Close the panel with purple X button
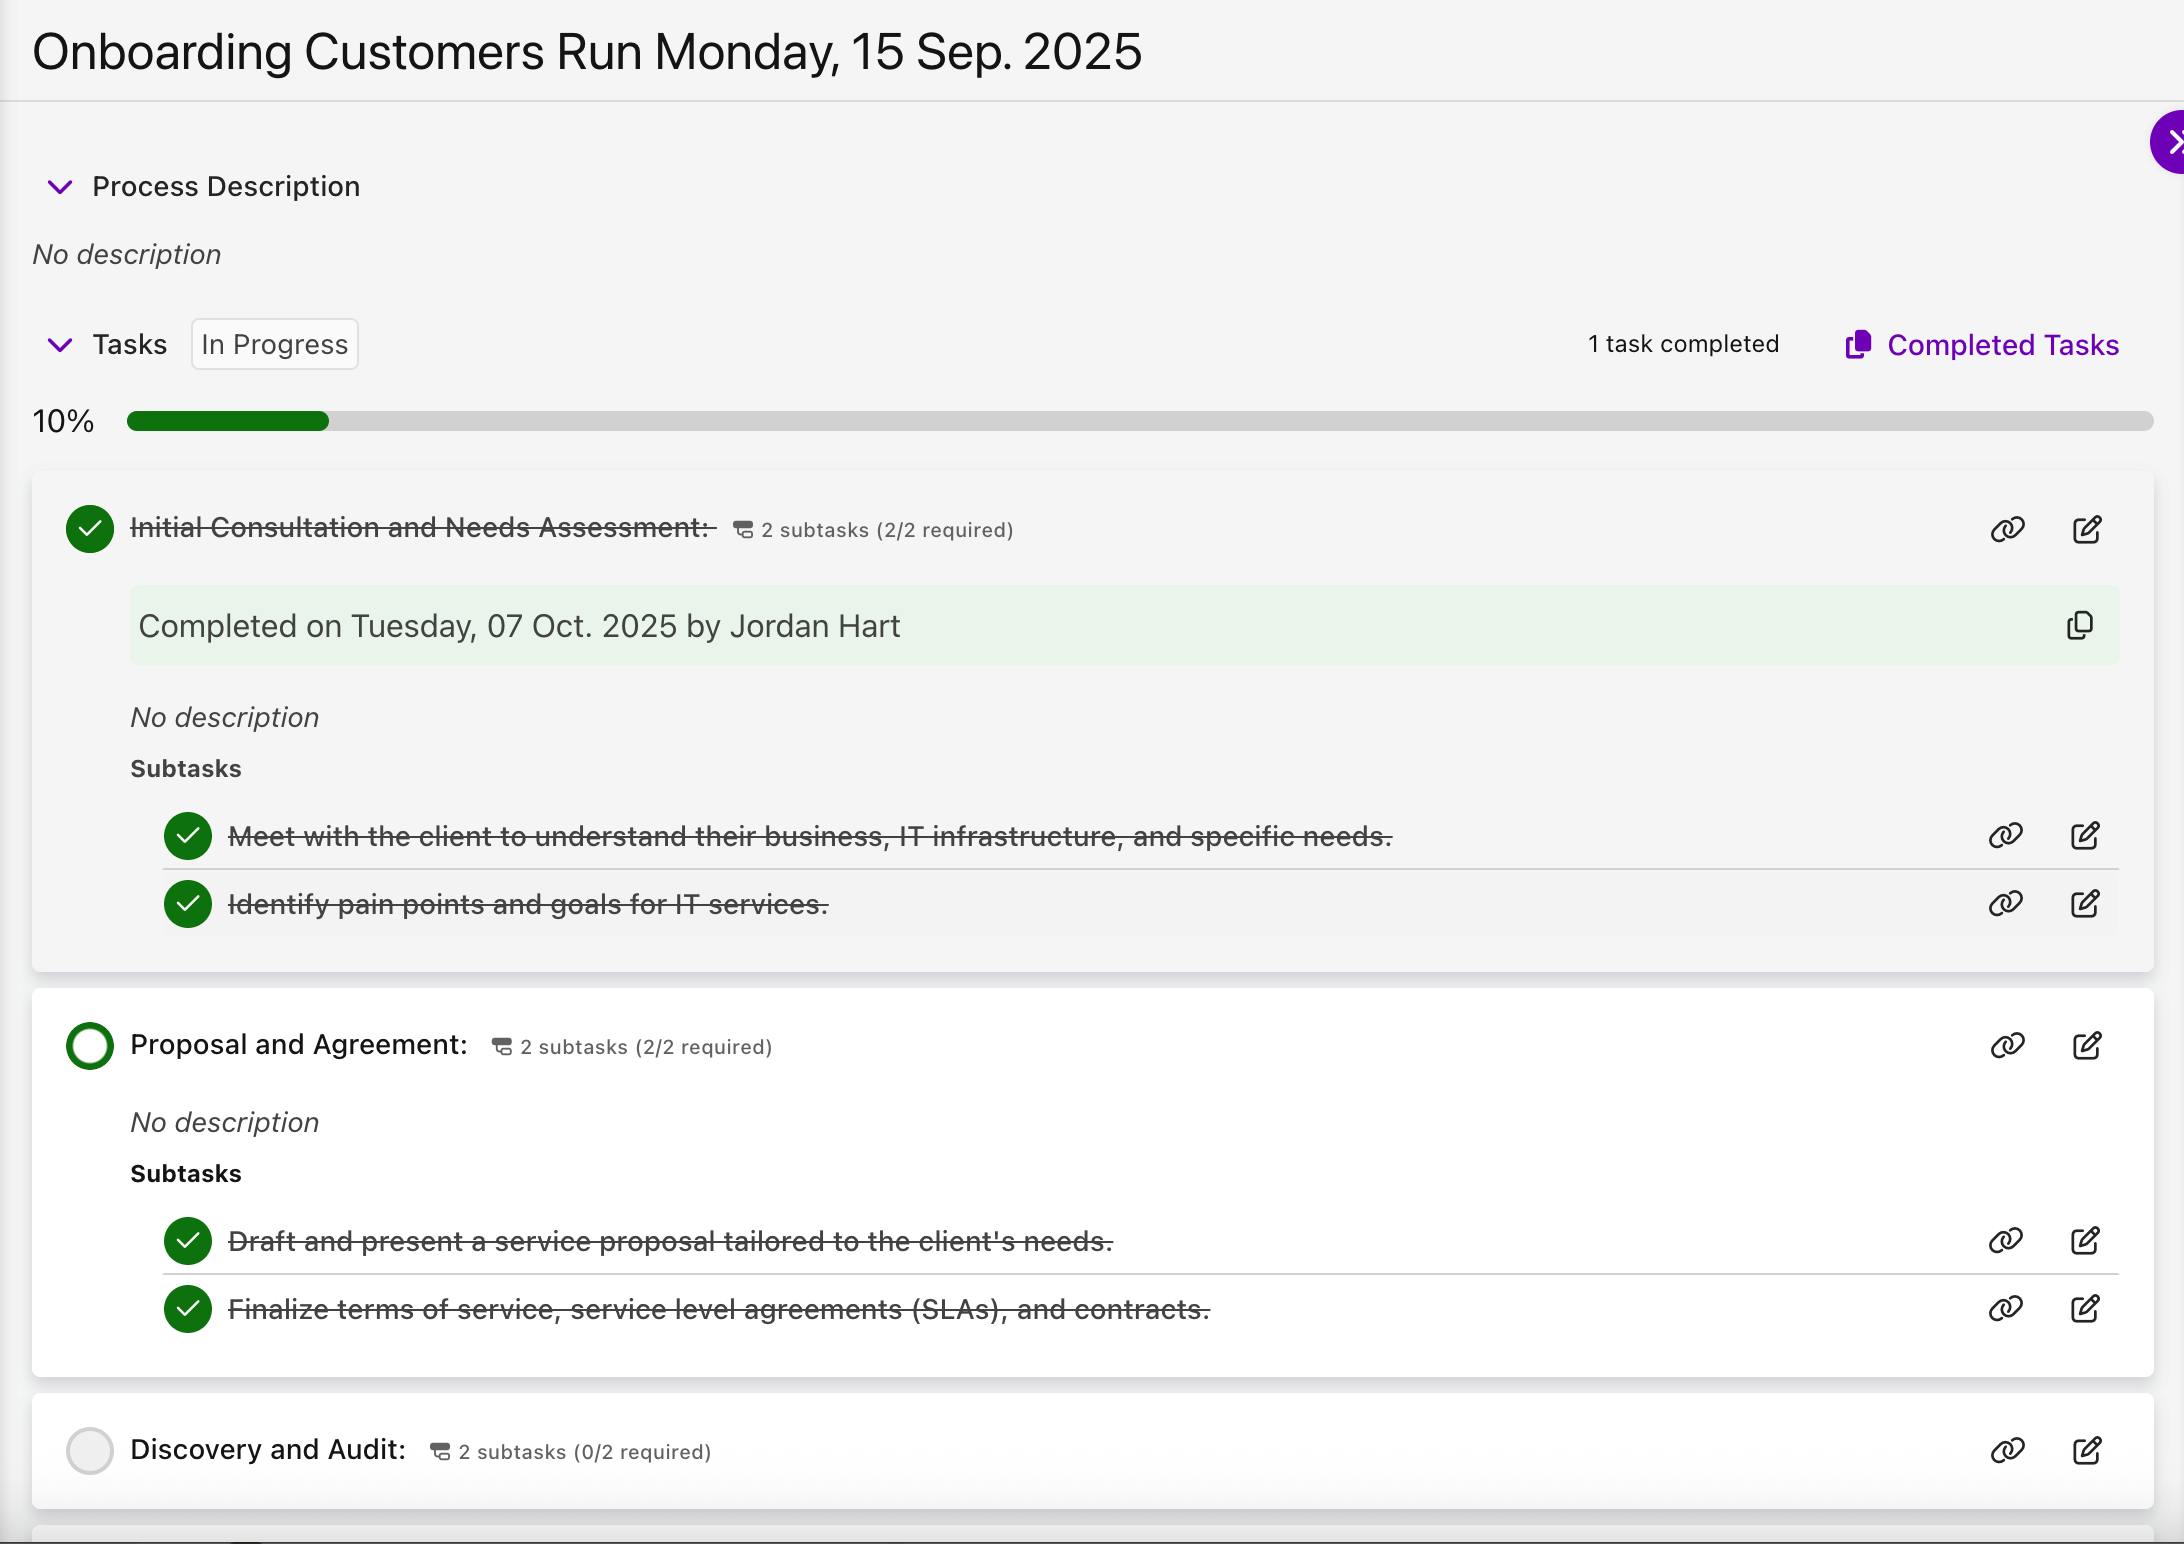The height and width of the screenshot is (1544, 2184). coord(2170,142)
